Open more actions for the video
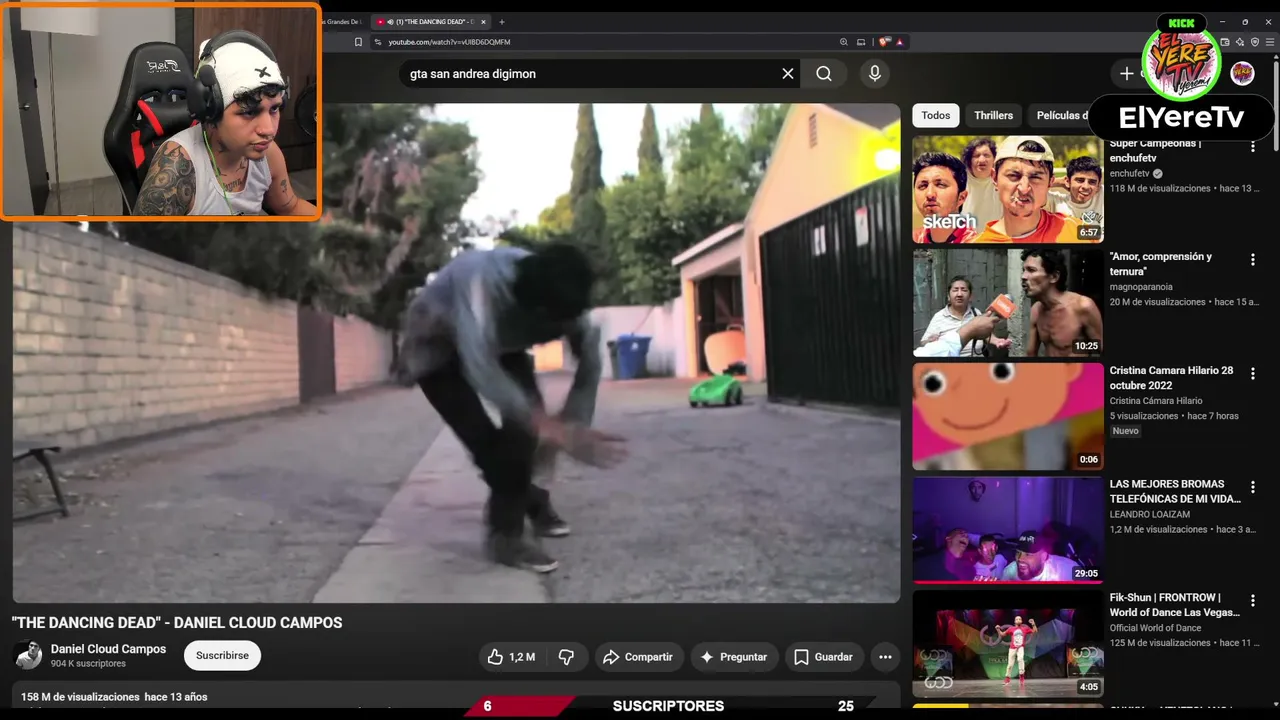The height and width of the screenshot is (720, 1280). pyautogui.click(x=885, y=657)
